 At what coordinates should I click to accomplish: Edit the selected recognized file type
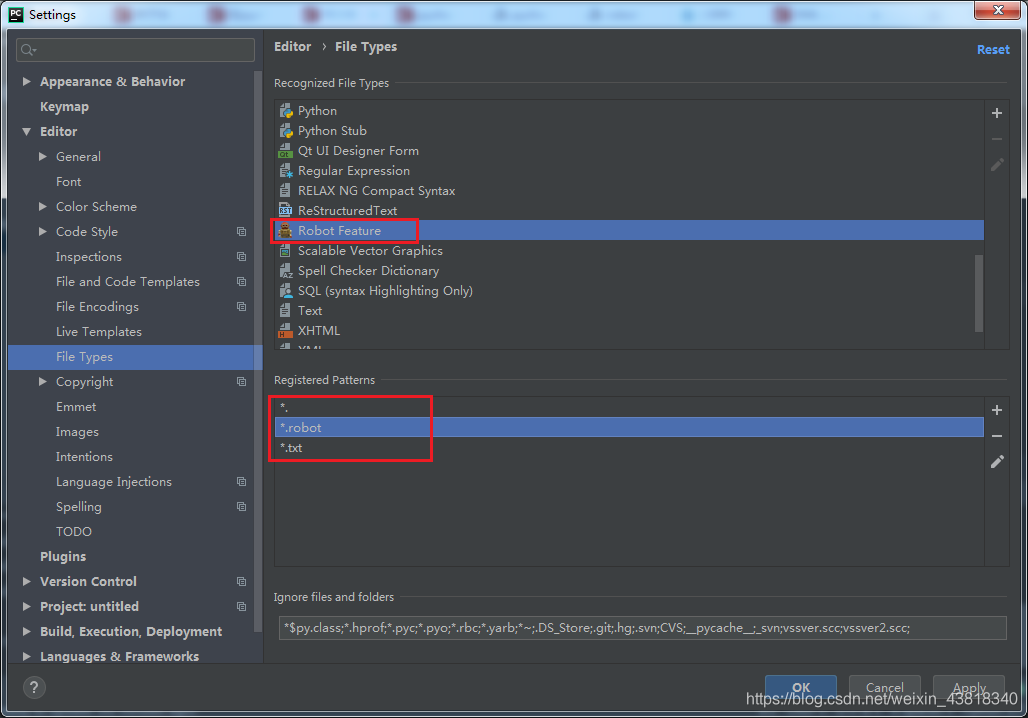tap(997, 165)
